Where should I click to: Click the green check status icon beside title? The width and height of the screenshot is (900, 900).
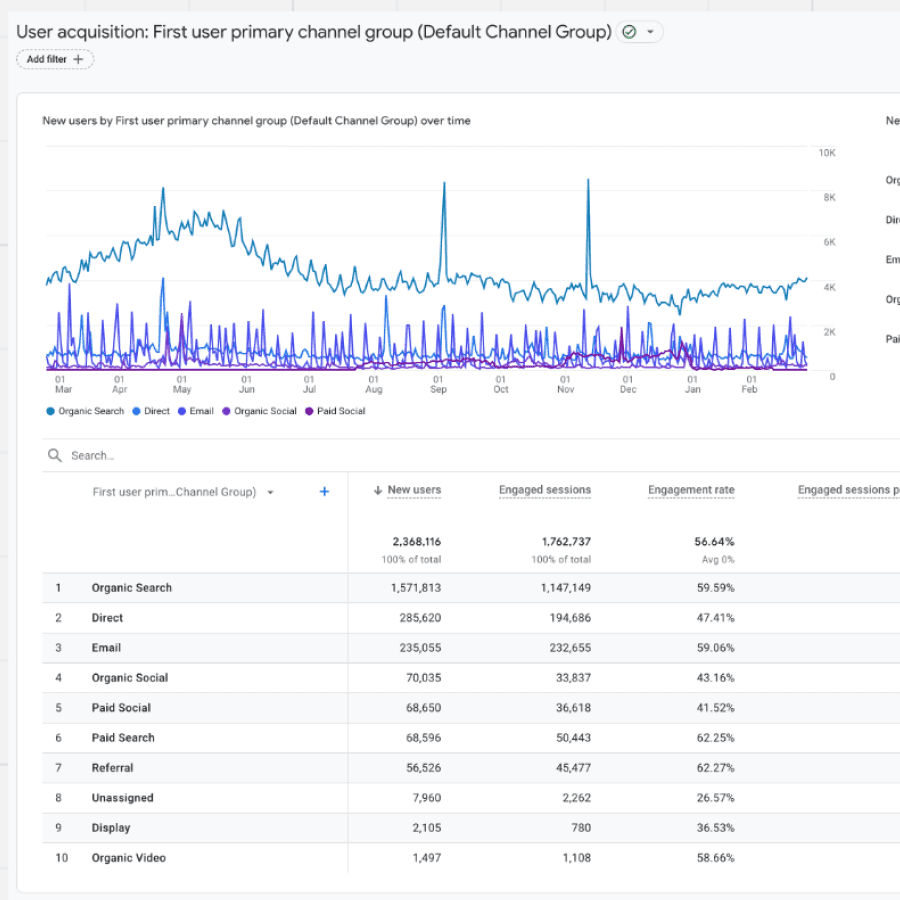(629, 32)
